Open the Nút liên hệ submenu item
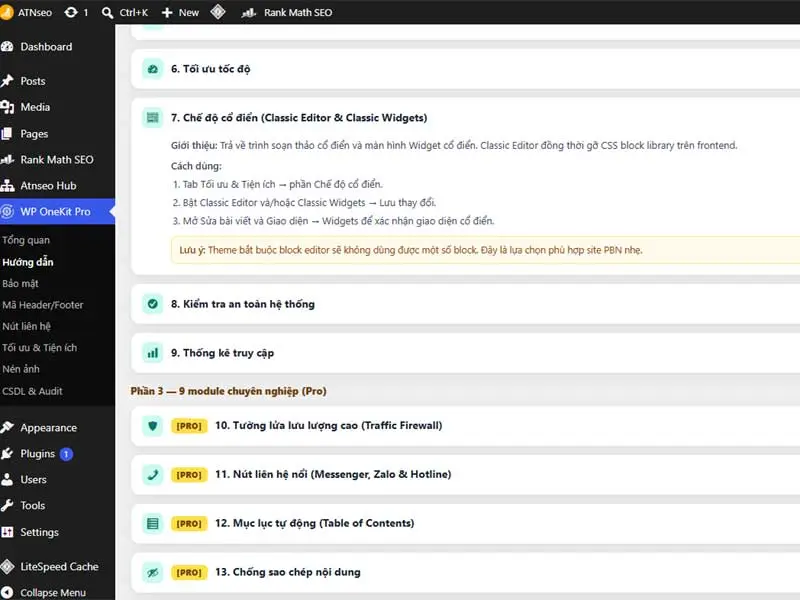Image resolution: width=800 pixels, height=600 pixels. coord(27,327)
